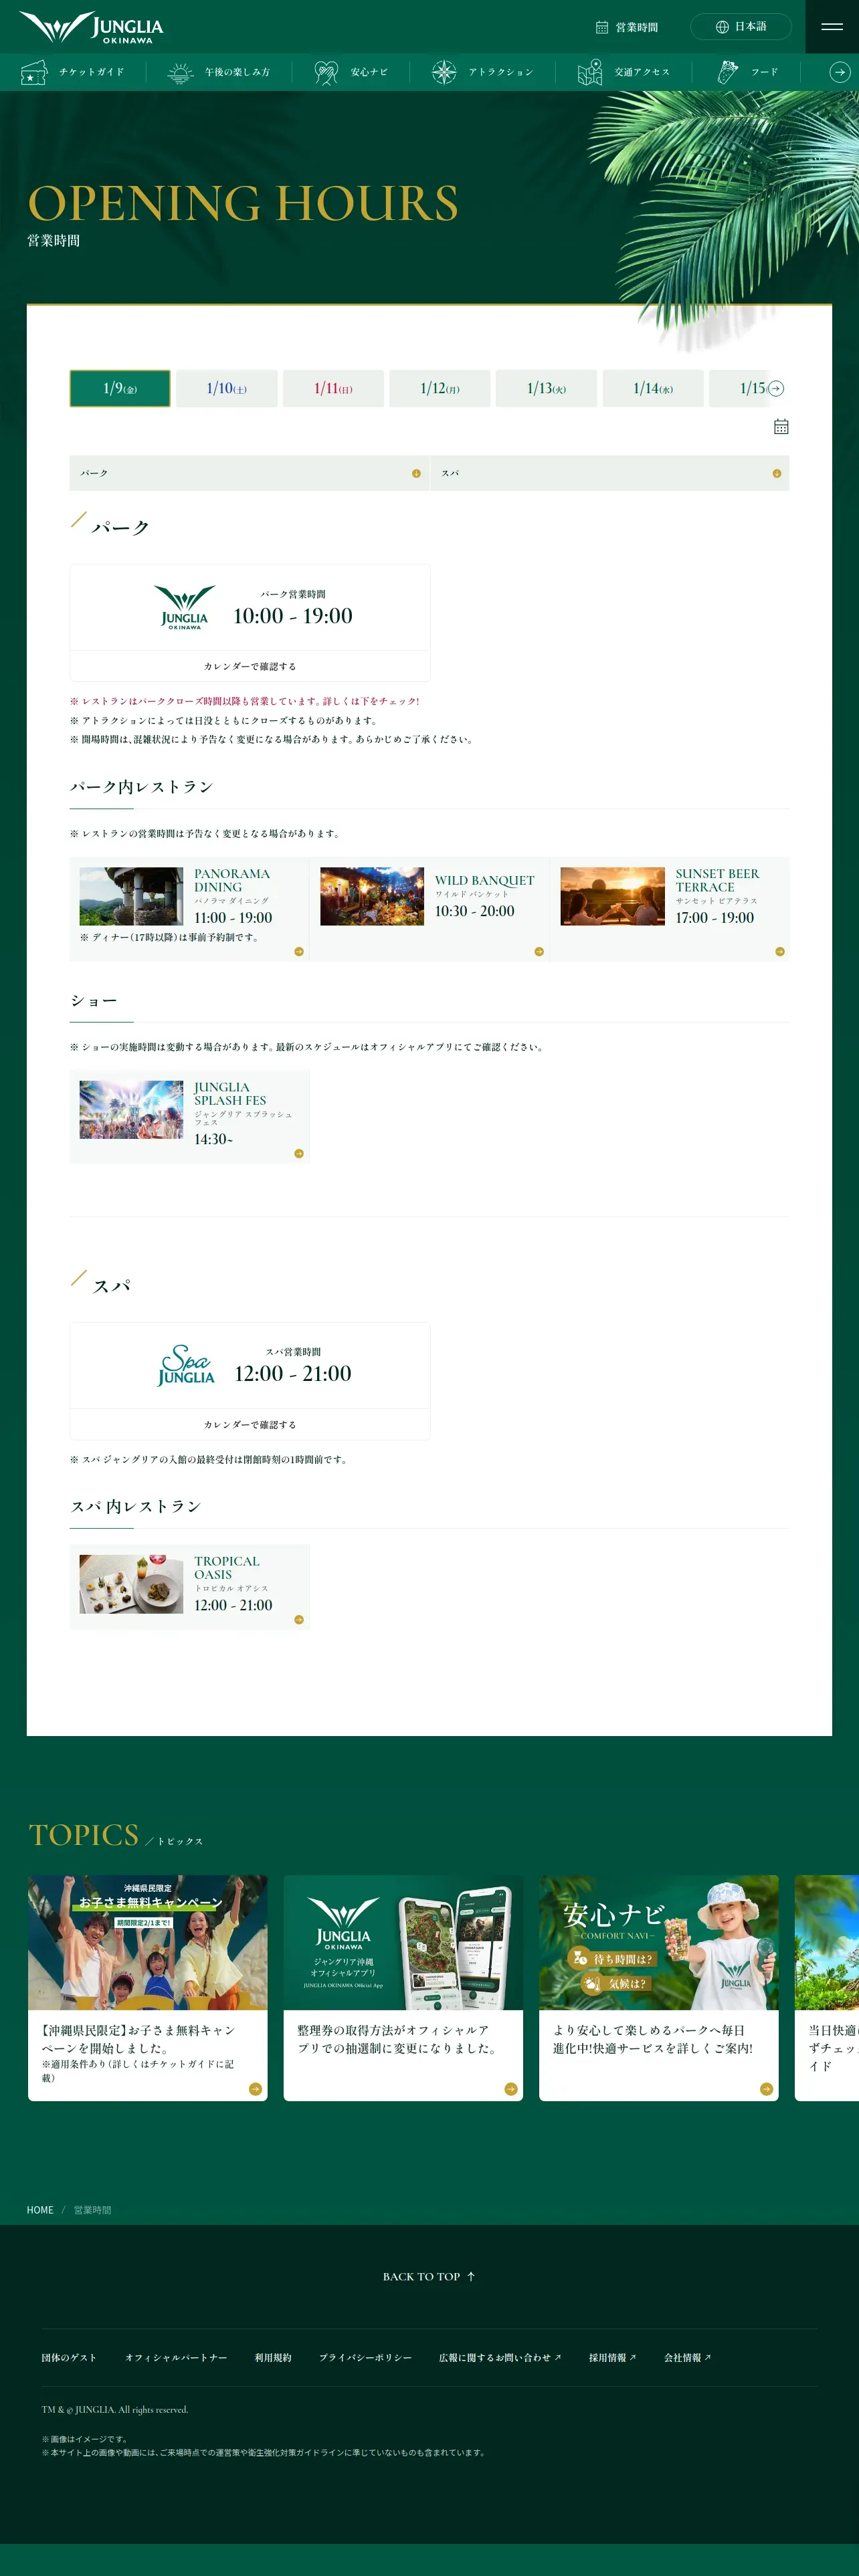Open 午後の楽しみ方 nav item
The height and width of the screenshot is (2576, 859).
pos(218,72)
